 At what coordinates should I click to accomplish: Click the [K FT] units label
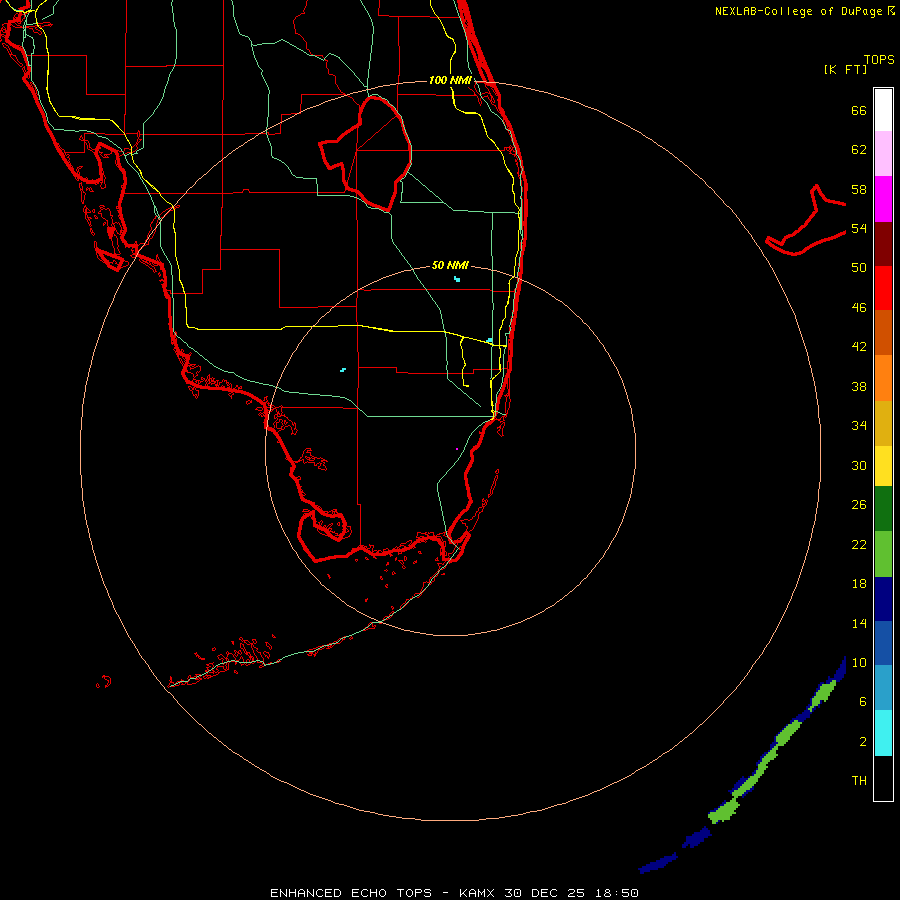(x=845, y=69)
